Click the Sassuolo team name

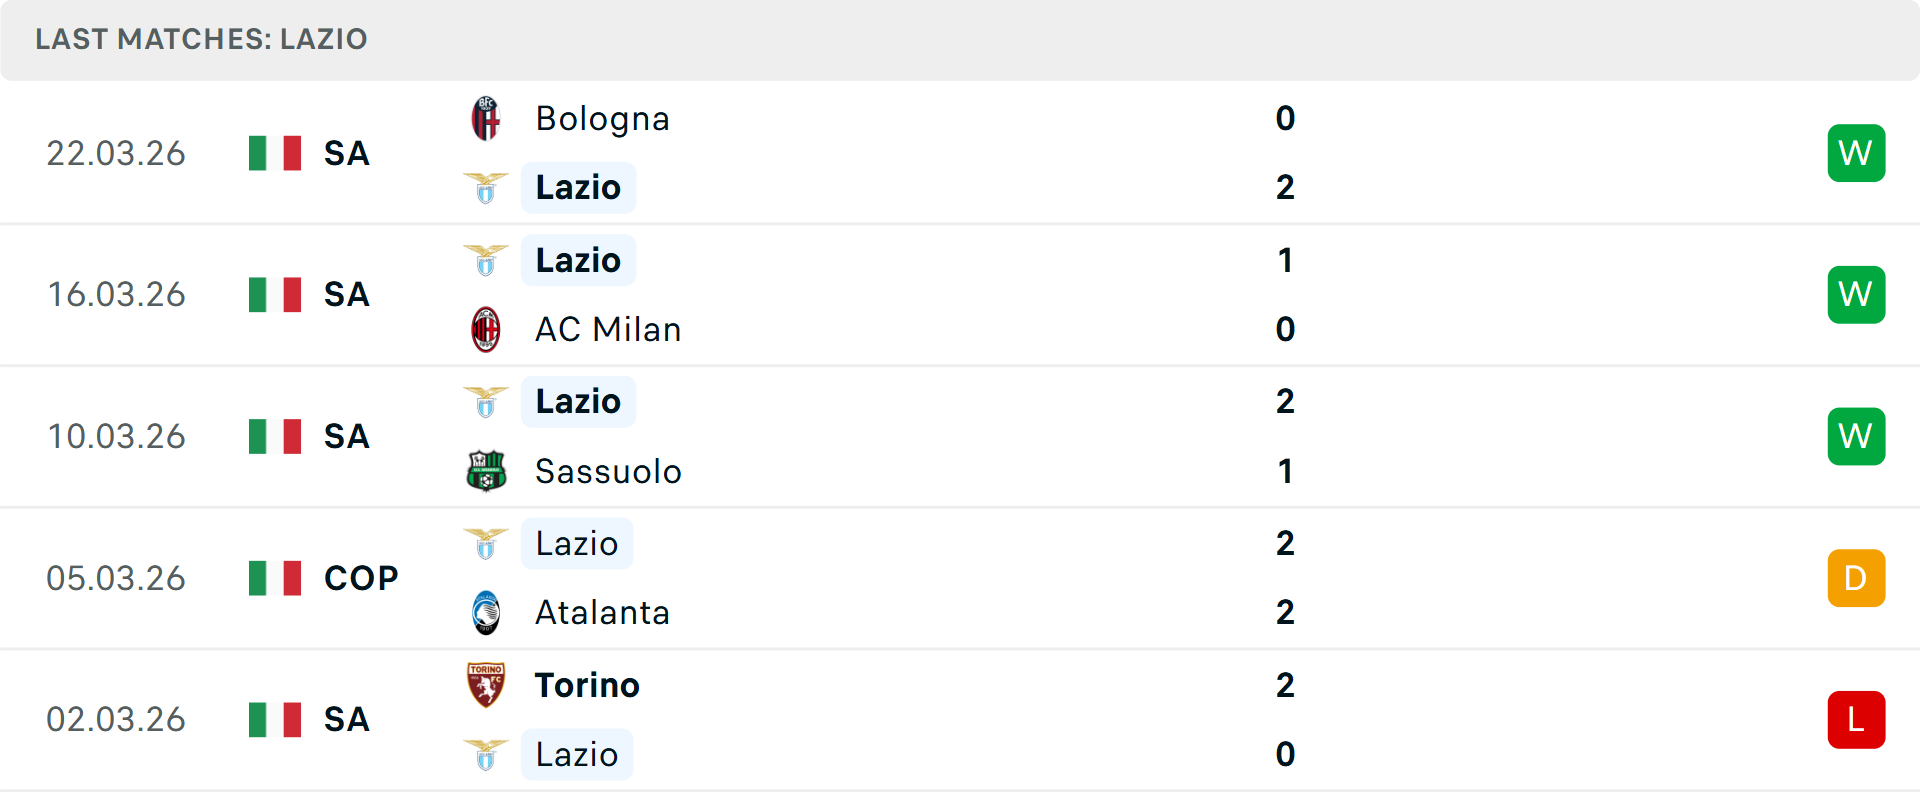pos(606,471)
